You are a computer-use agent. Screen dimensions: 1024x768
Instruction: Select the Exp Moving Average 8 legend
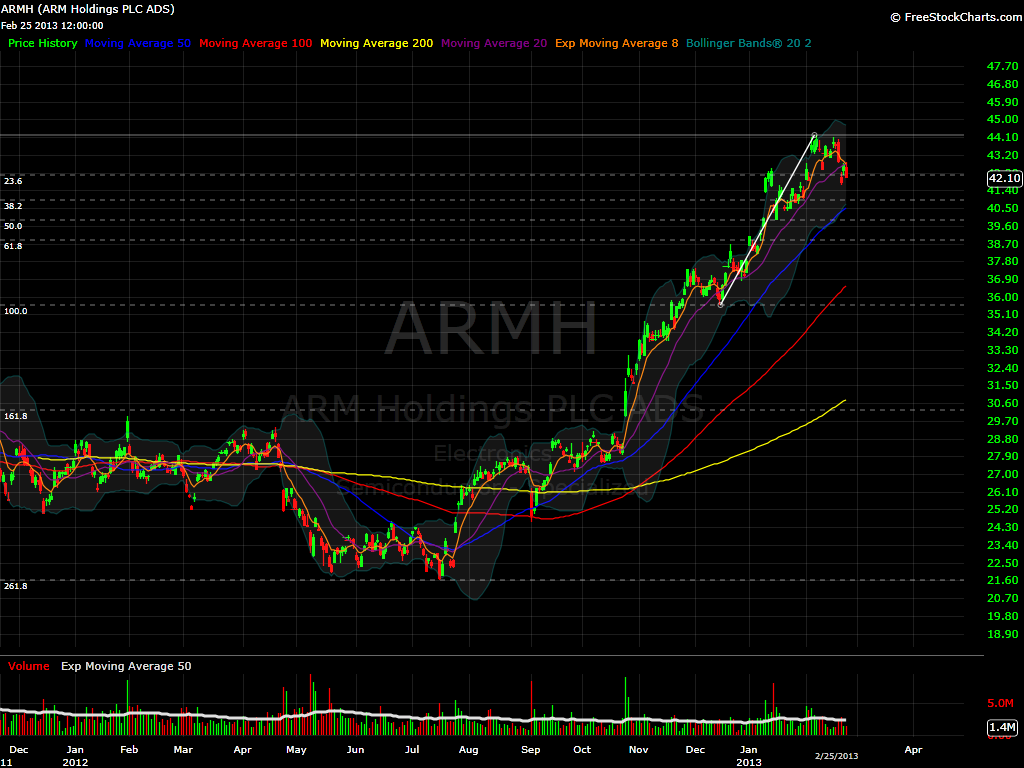click(616, 43)
